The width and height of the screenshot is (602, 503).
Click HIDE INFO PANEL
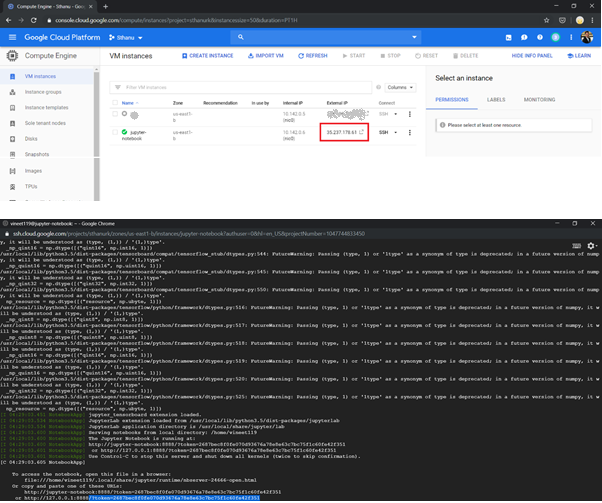pyautogui.click(x=532, y=56)
